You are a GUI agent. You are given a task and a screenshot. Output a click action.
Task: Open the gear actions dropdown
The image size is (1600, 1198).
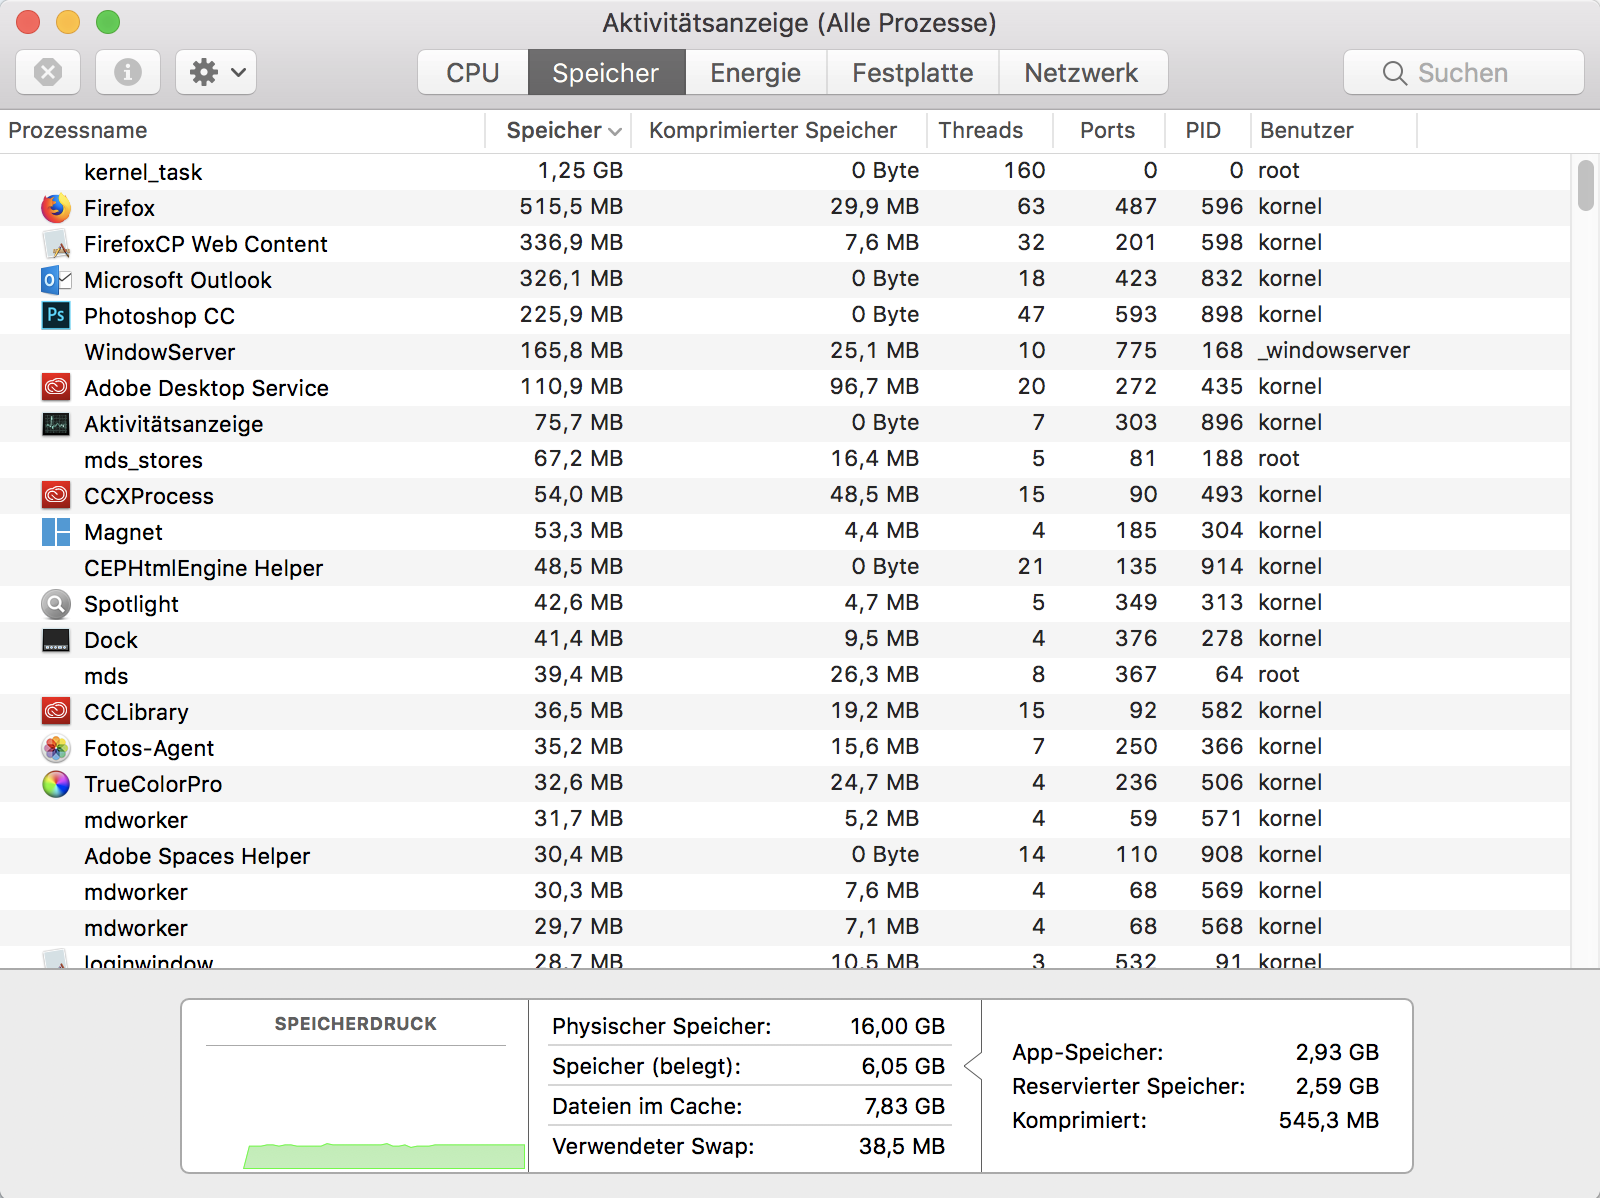(216, 72)
